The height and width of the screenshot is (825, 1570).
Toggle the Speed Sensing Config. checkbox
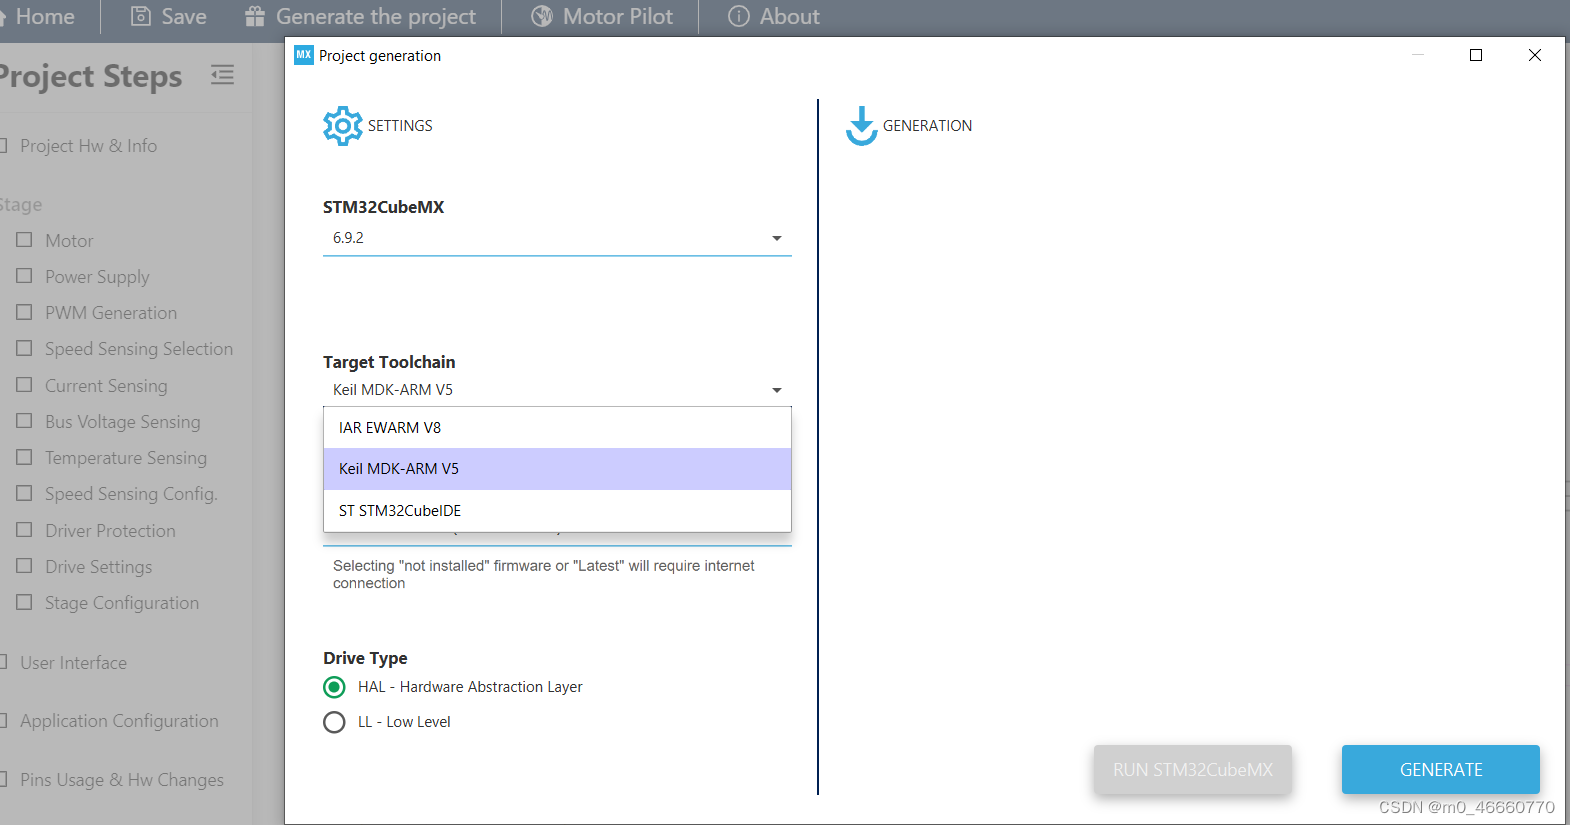[24, 493]
